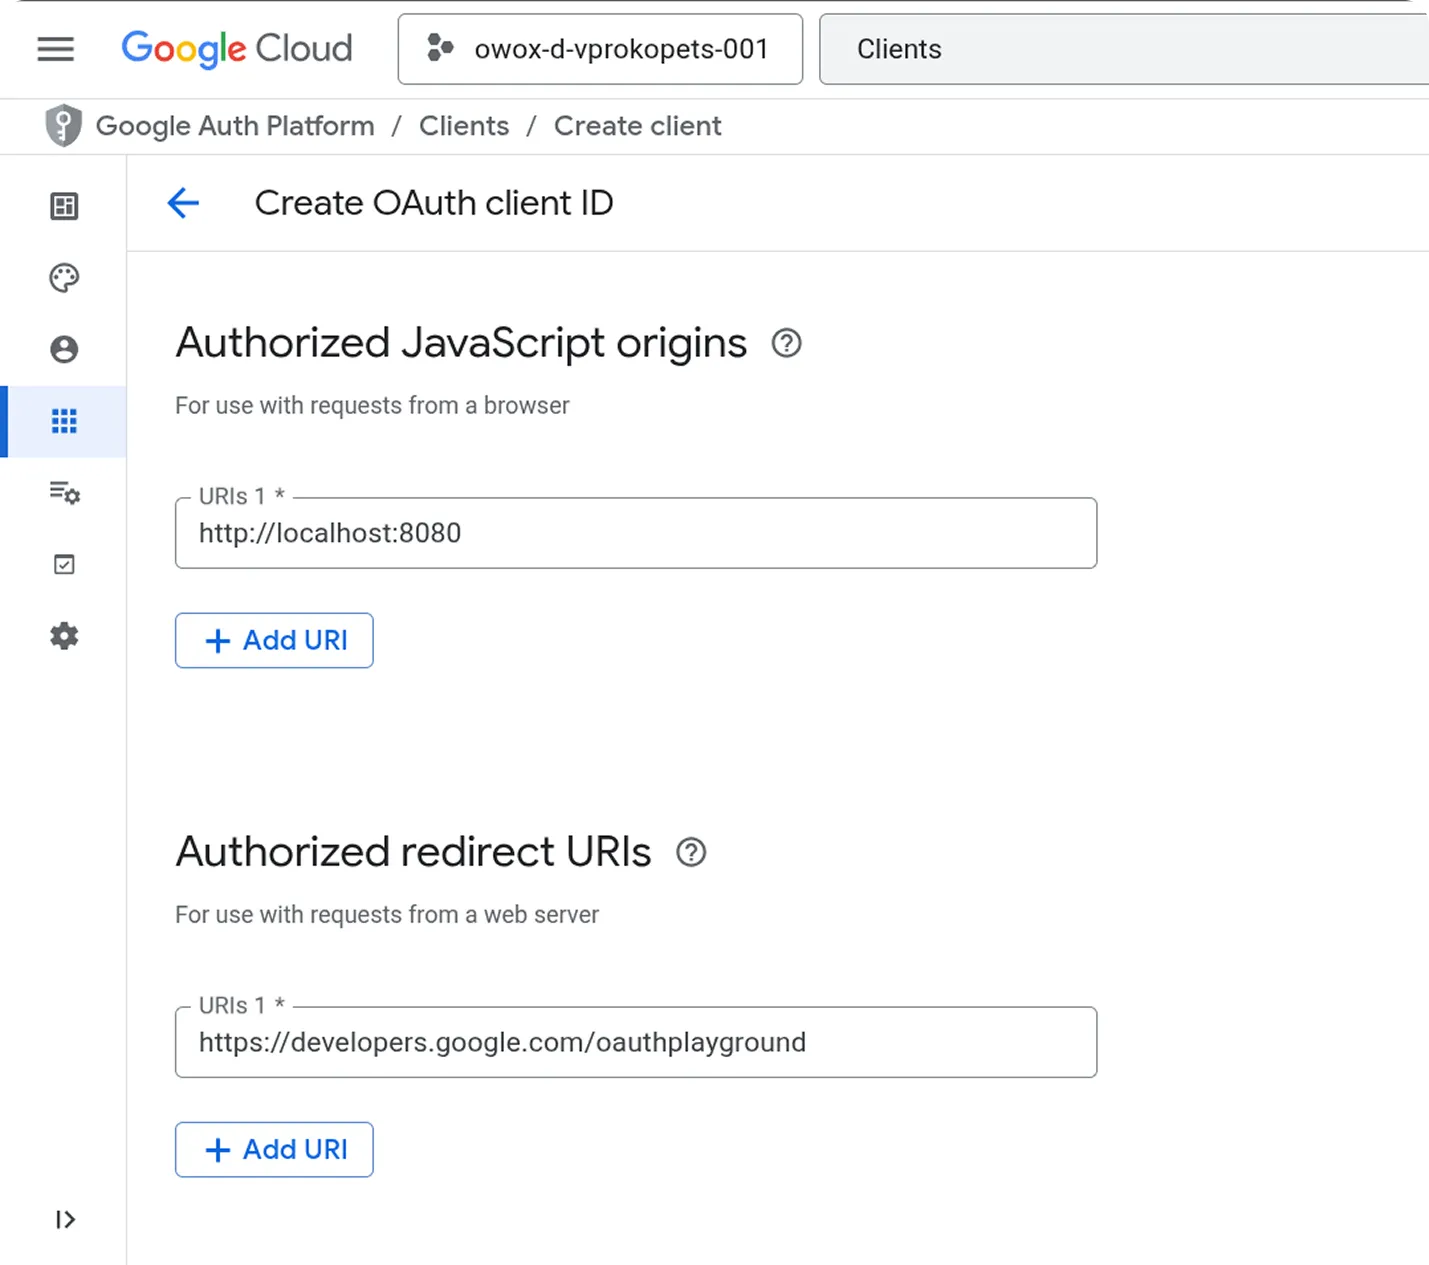Select the Clients grid icon in sidebar
This screenshot has width=1429, height=1265.
pyautogui.click(x=64, y=421)
